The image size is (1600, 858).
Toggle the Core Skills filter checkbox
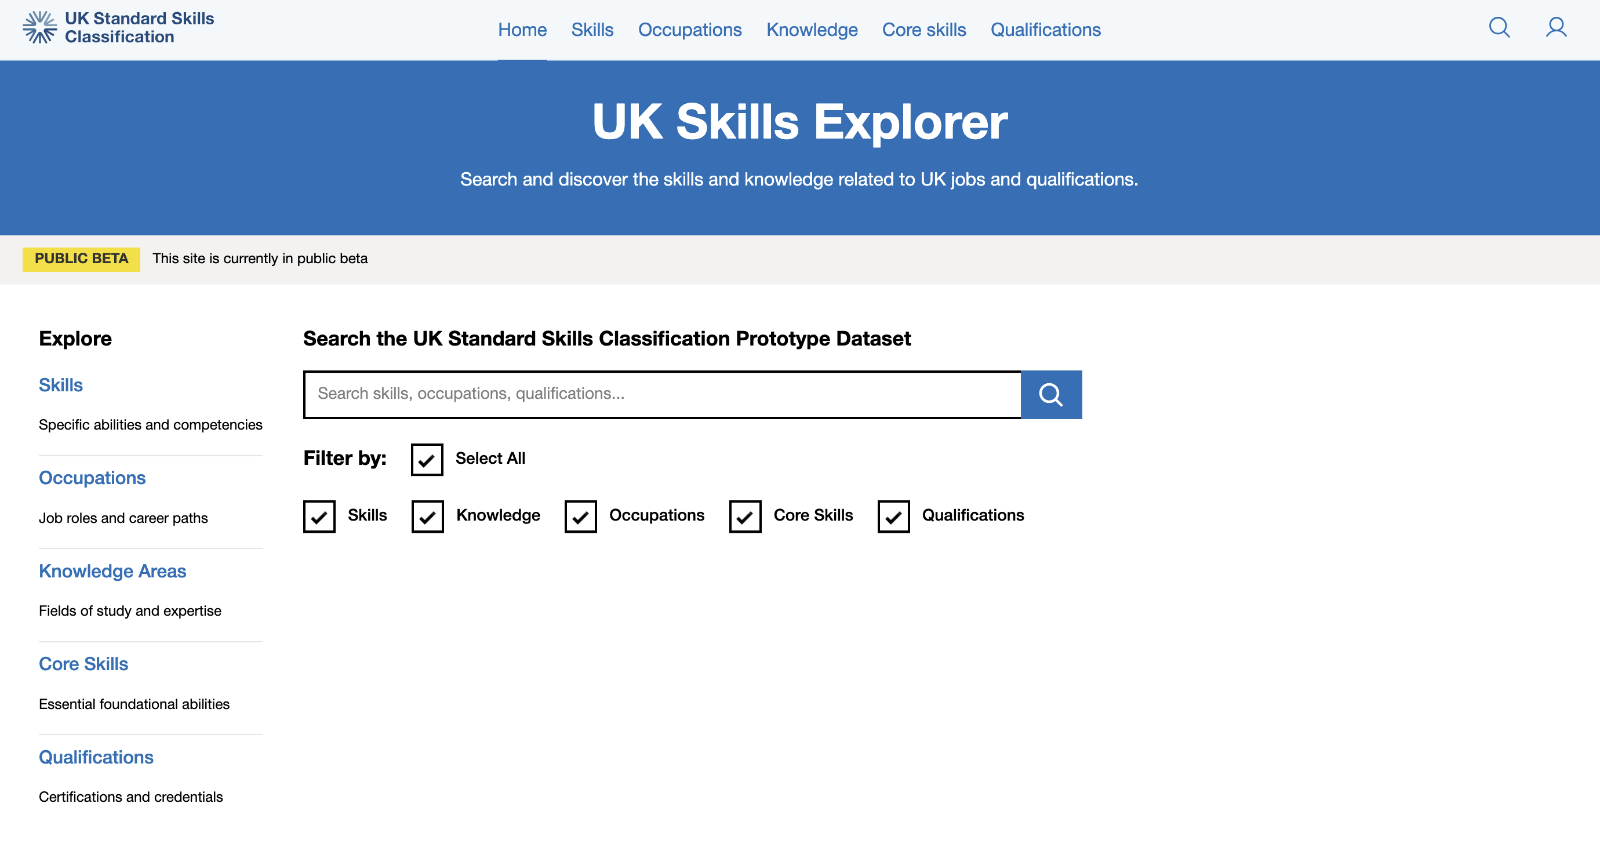point(745,517)
